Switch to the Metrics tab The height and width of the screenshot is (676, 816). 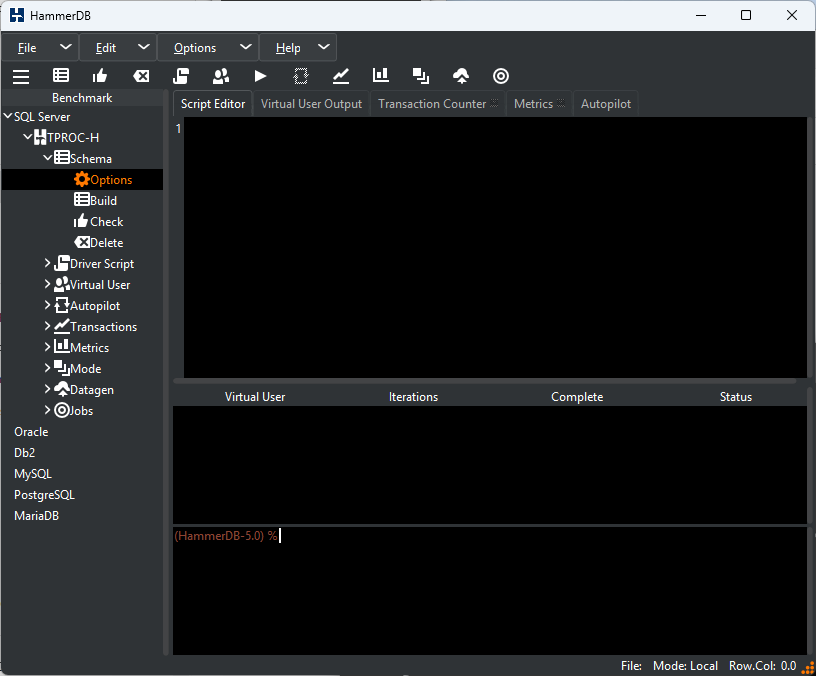tap(539, 104)
